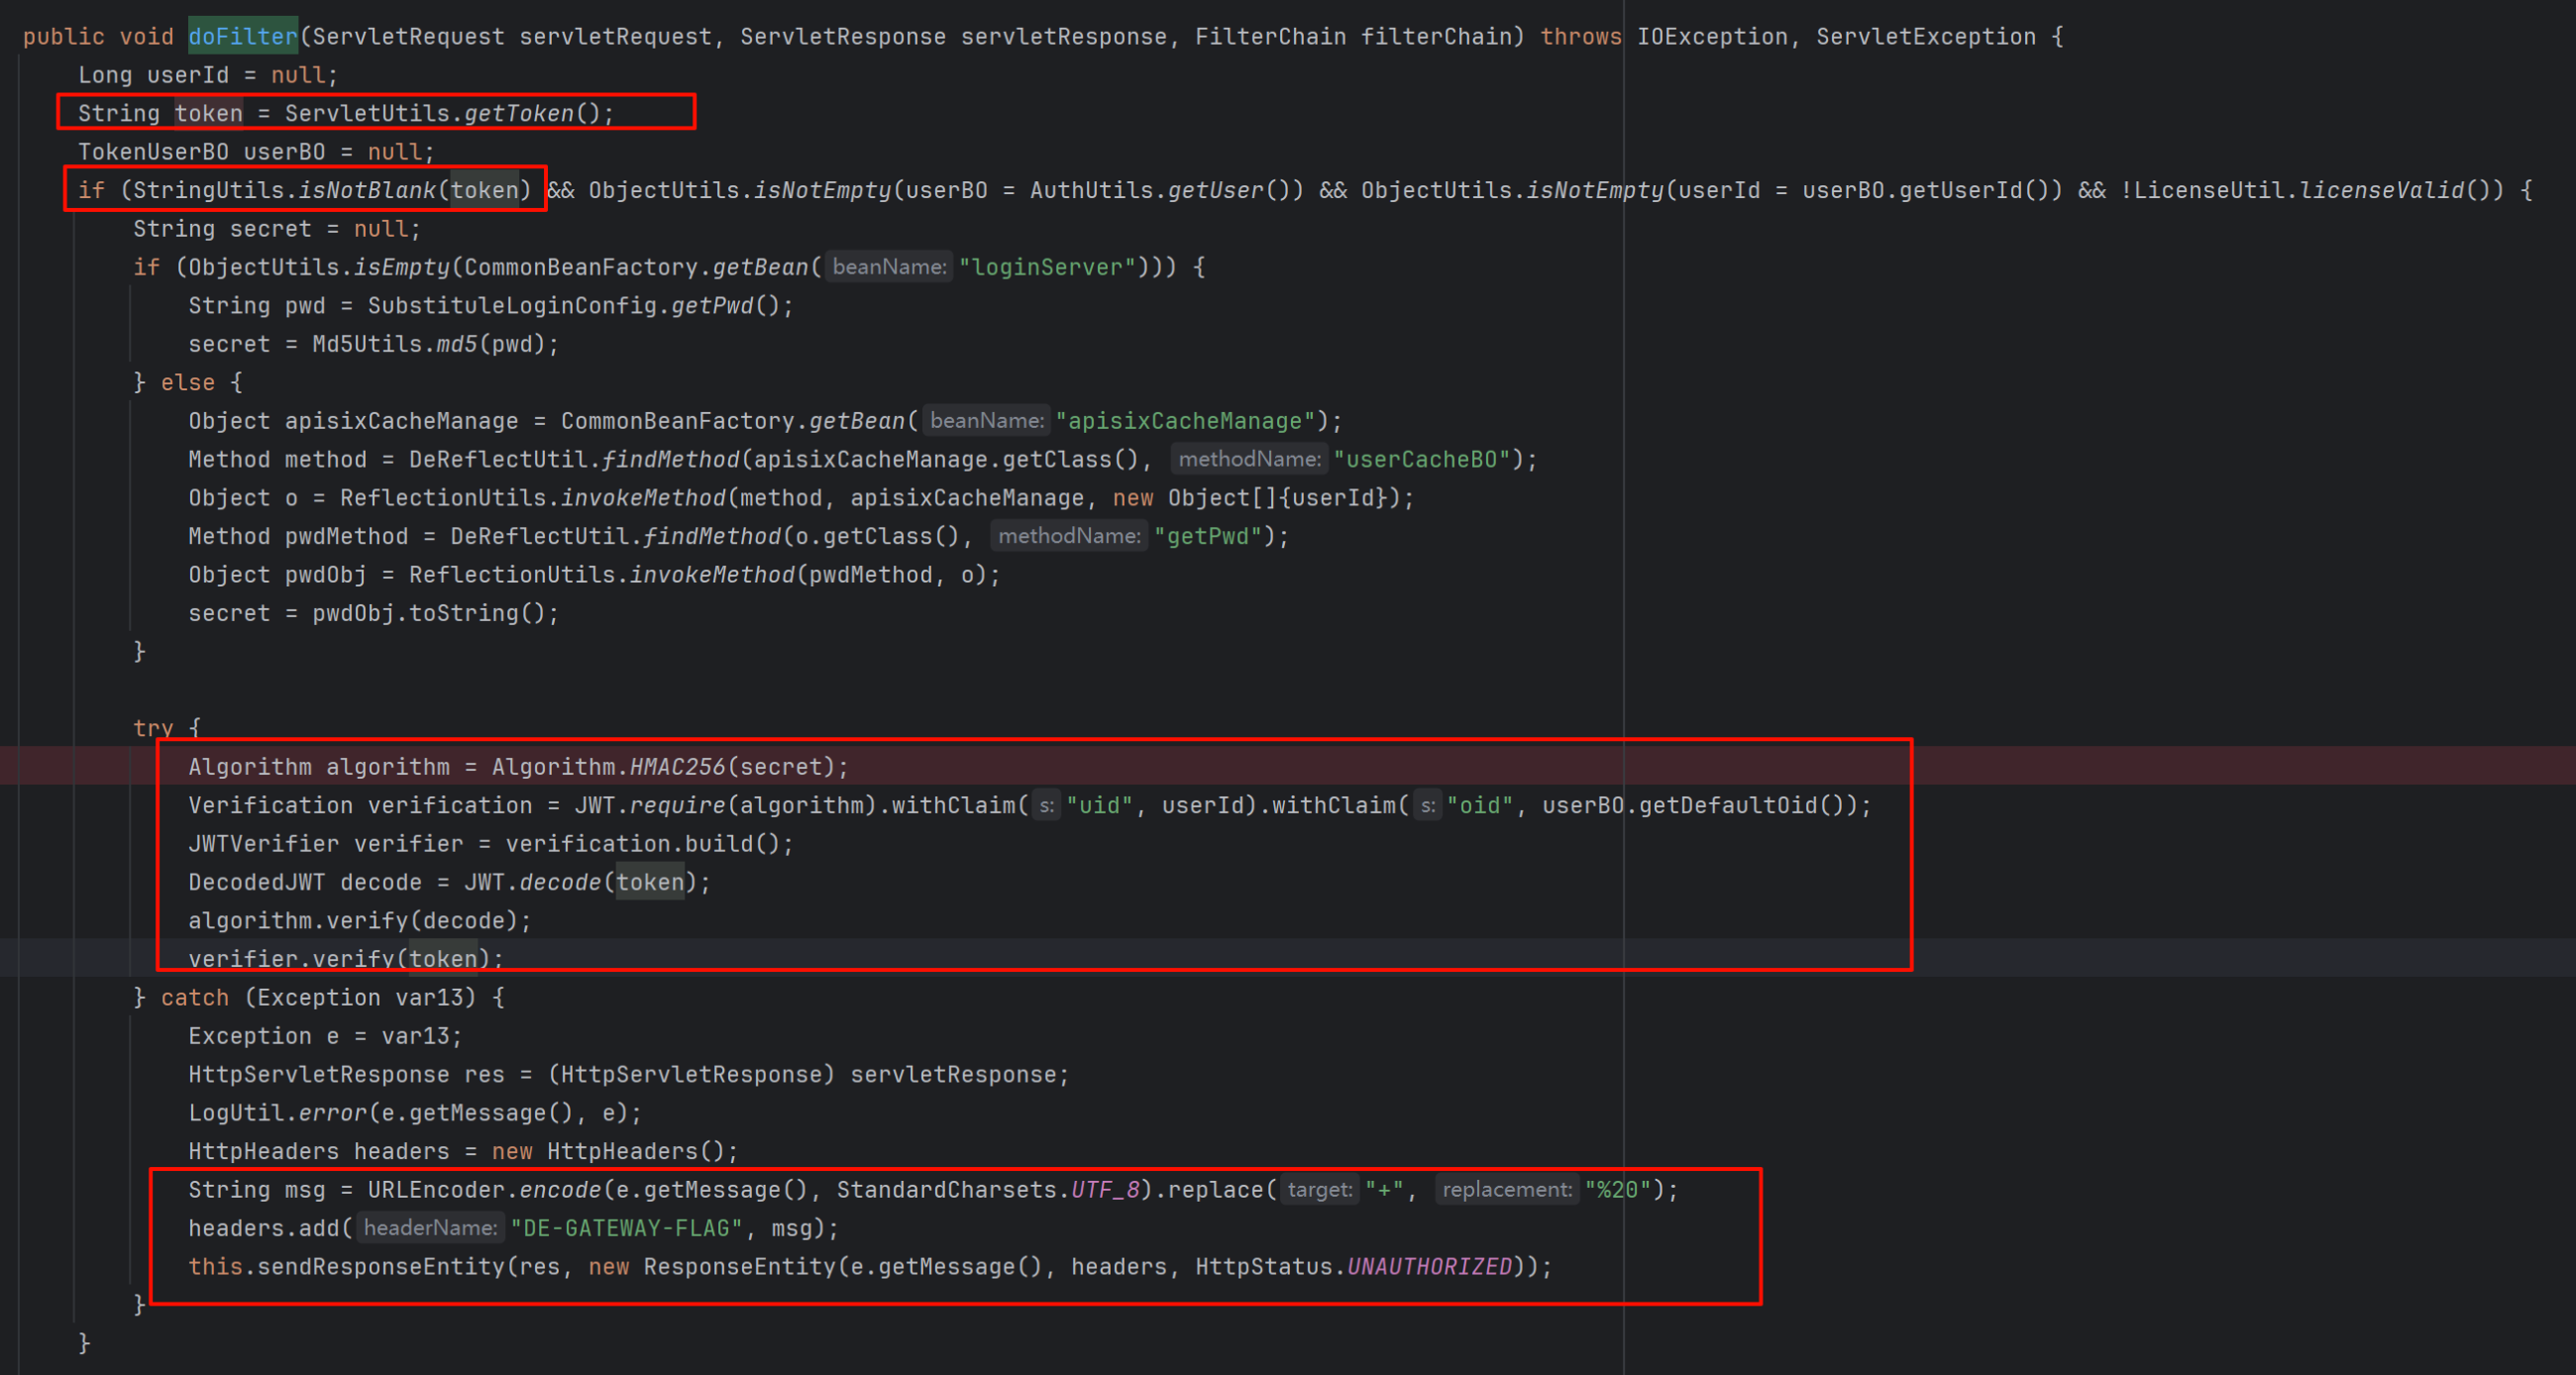Click the replacement hint before "%20"
The width and height of the screenshot is (2576, 1375).
click(1506, 1190)
